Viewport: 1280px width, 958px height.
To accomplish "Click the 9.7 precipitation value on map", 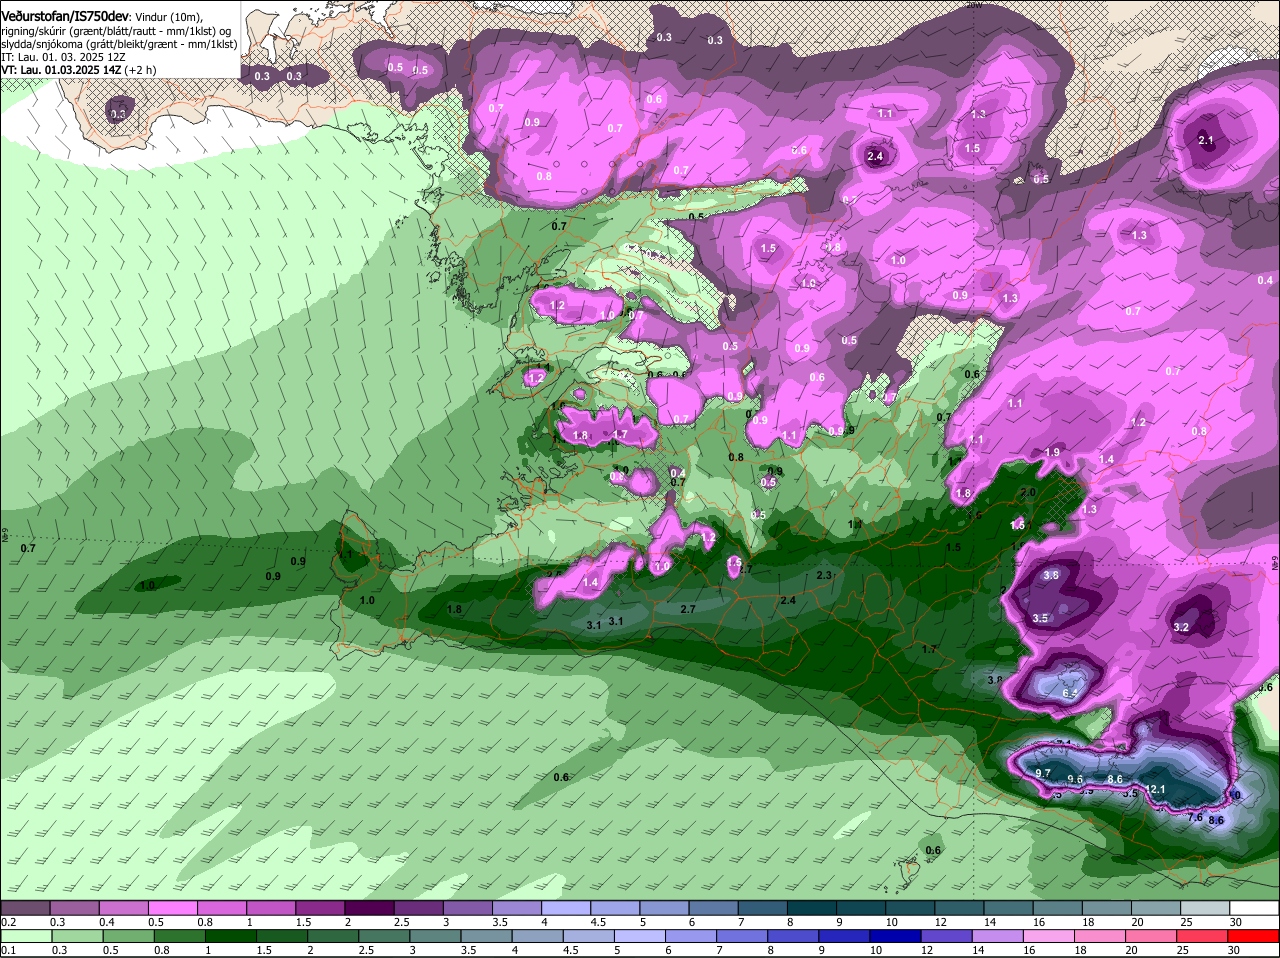I will tap(1042, 773).
